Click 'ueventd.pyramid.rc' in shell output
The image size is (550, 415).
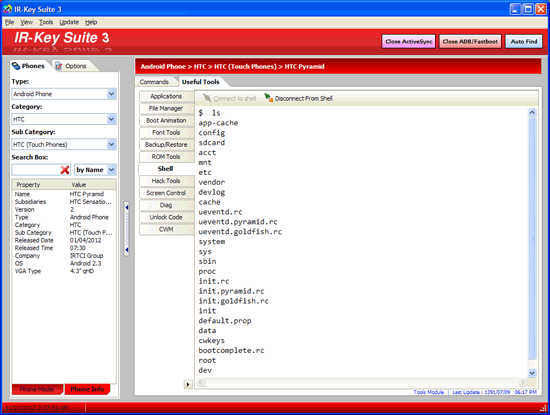238,222
